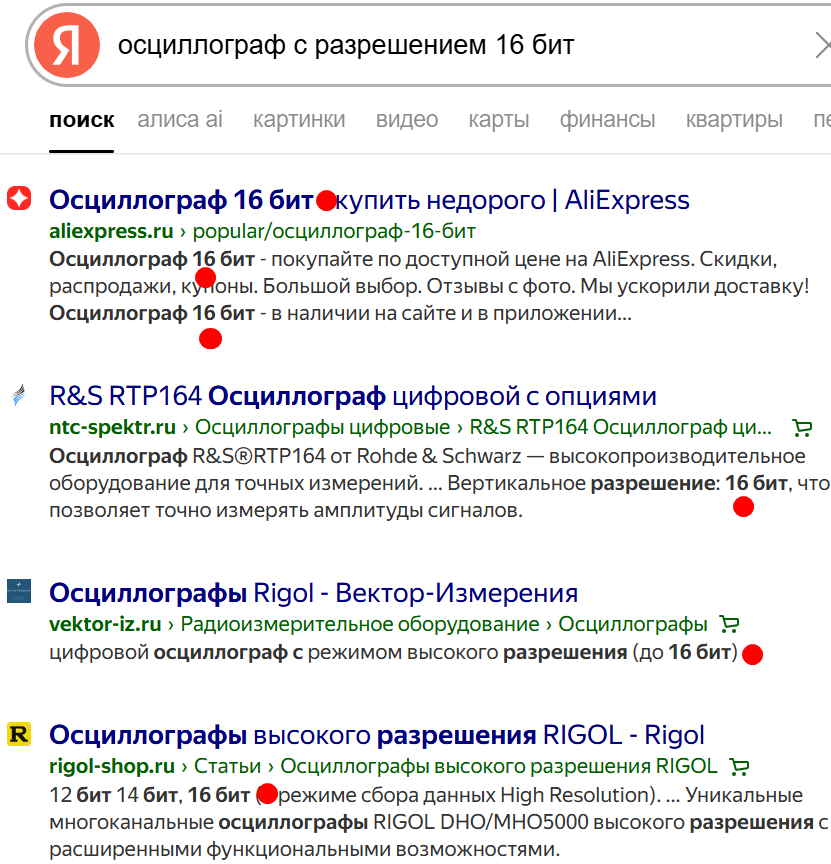Open 'popular/осциллограф-16-бит' breadcrumb link
831x864 pixels.
coord(334,231)
